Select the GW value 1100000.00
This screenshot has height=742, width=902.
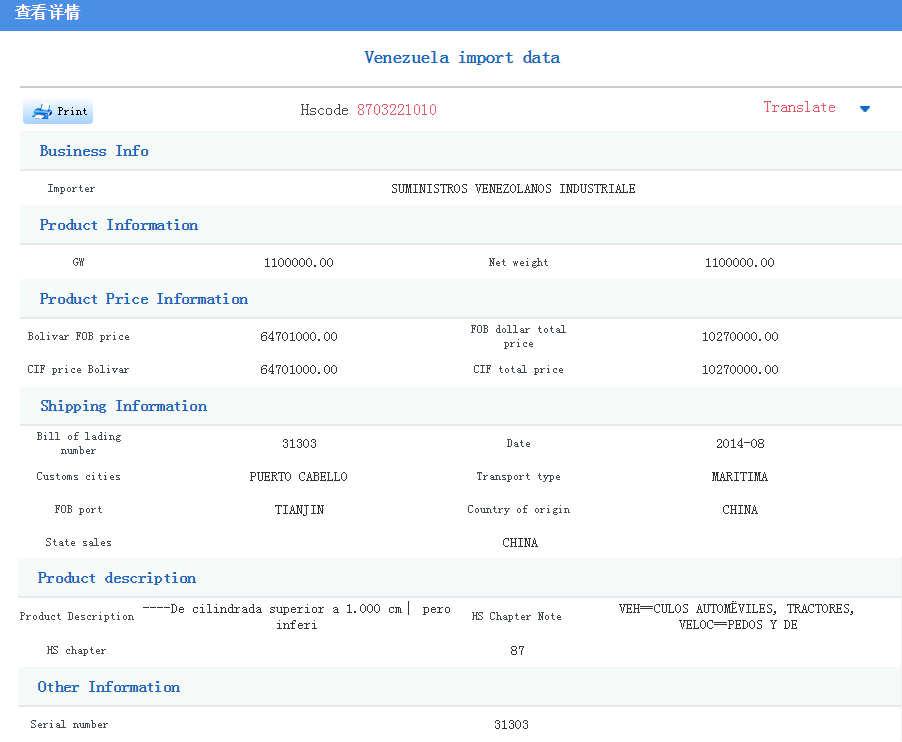tap(299, 263)
